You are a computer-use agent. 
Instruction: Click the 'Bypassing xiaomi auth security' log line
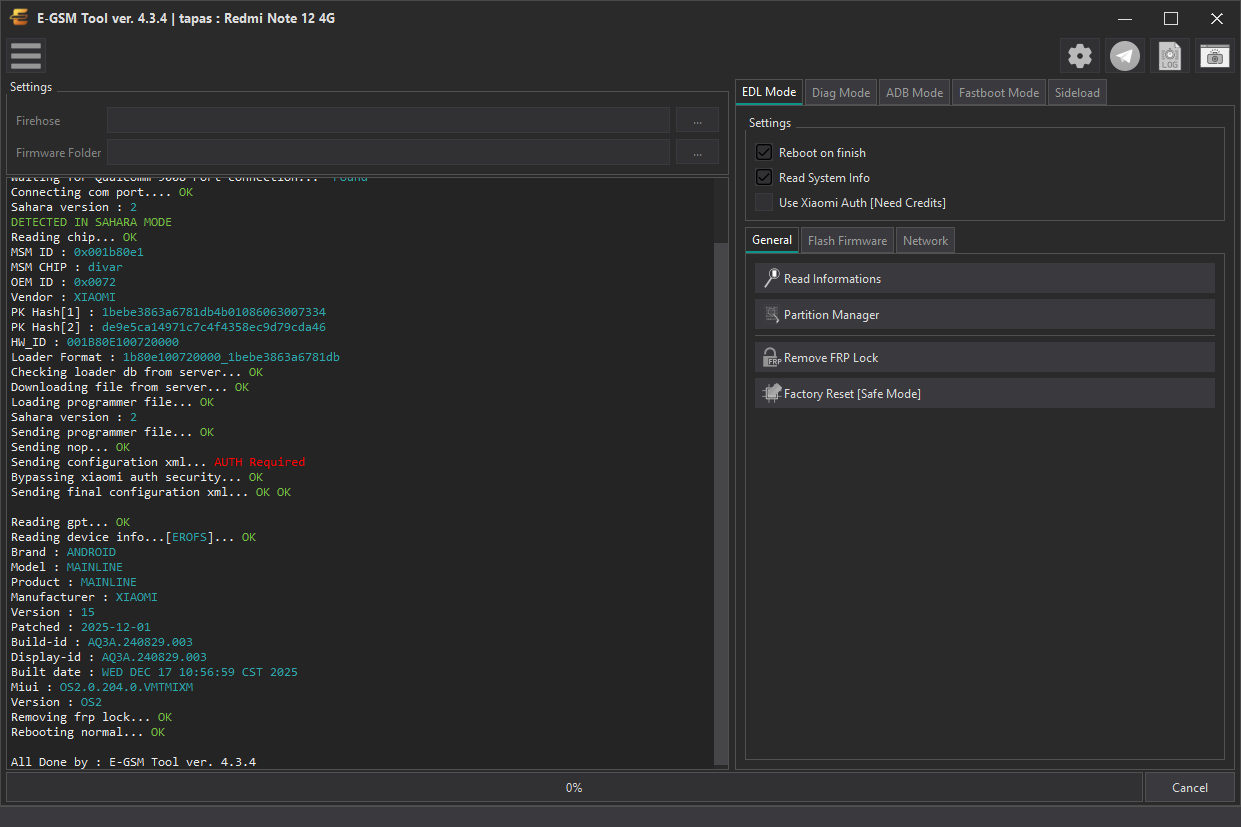137,477
